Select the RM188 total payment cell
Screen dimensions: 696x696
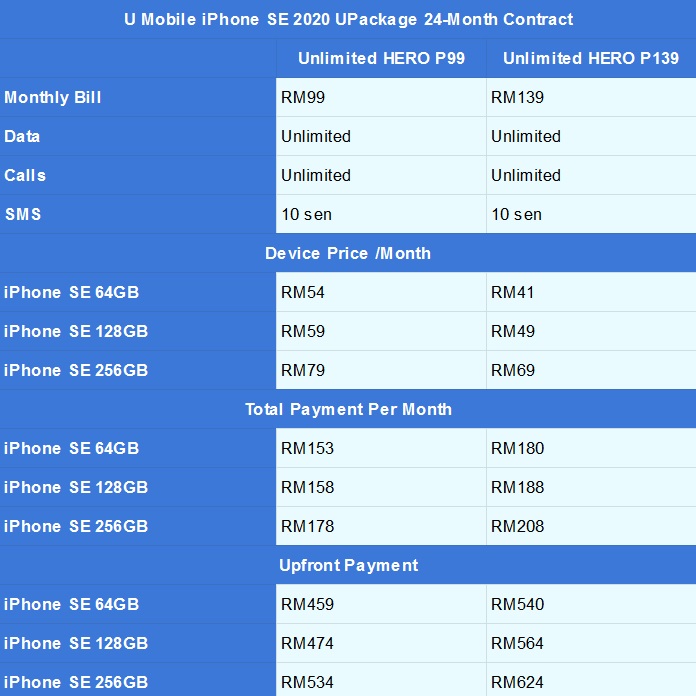[x=518, y=487]
